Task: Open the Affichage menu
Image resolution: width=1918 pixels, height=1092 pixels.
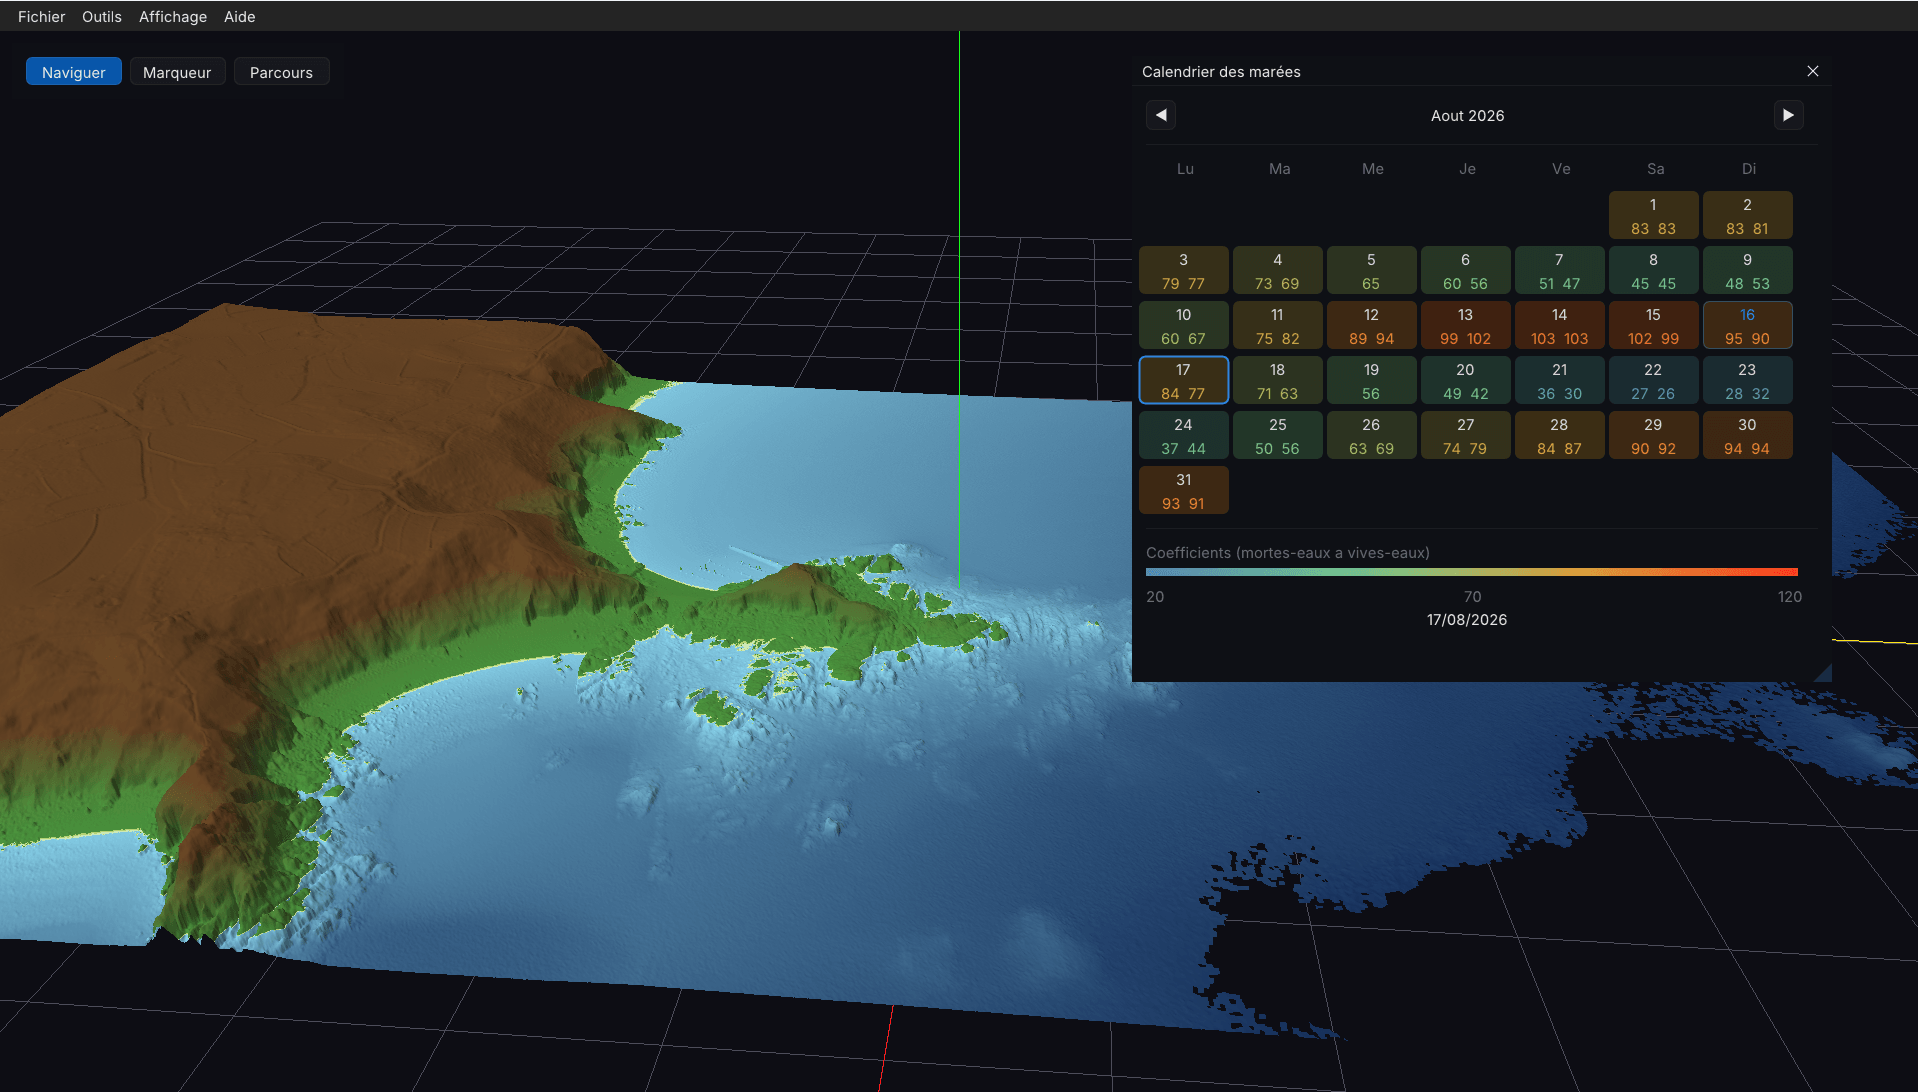Action: (x=173, y=16)
